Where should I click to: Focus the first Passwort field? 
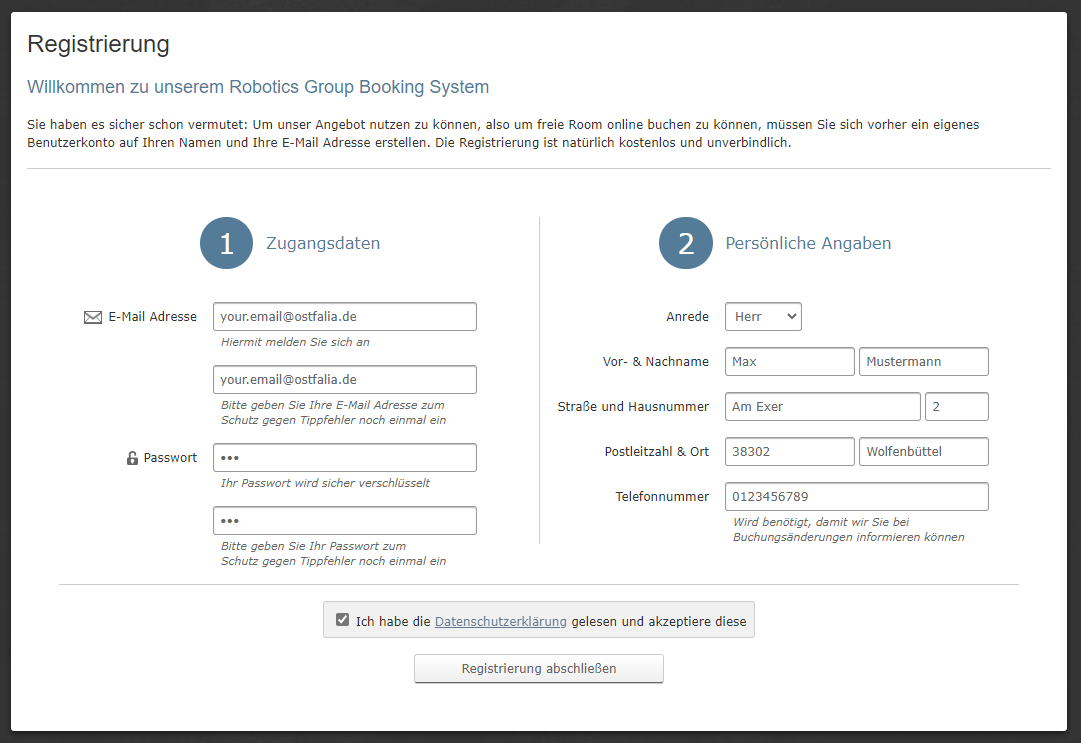344,458
